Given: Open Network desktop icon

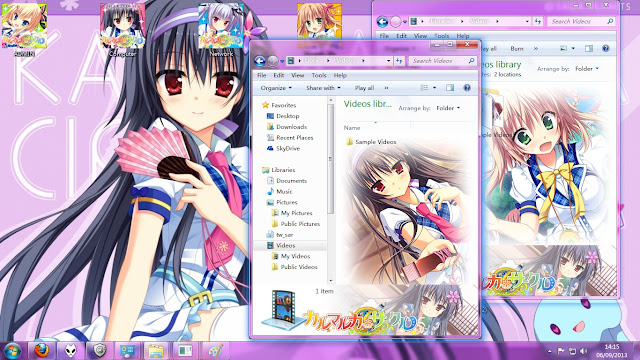Looking at the screenshot, I should (x=221, y=30).
